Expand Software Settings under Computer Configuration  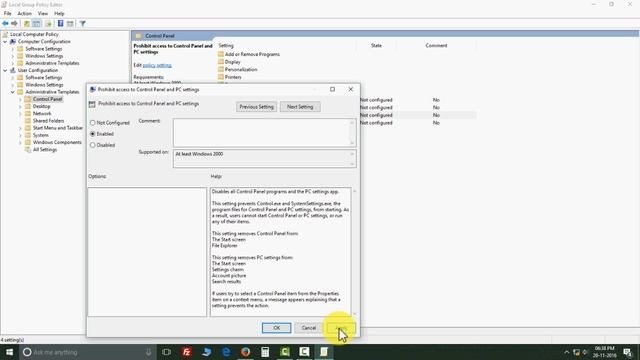pyautogui.click(x=13, y=49)
